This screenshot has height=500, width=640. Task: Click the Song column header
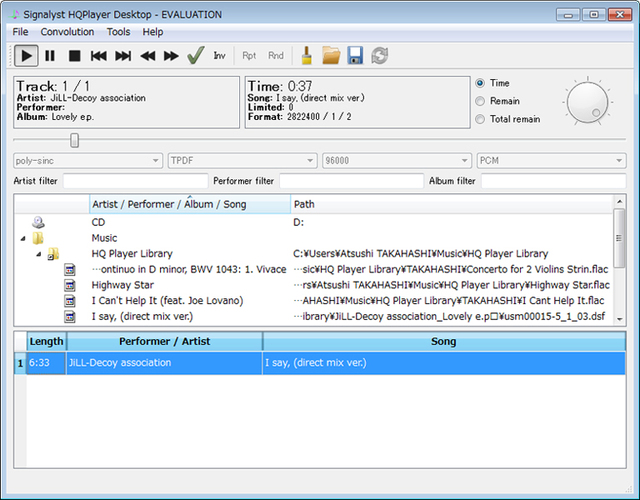click(x=443, y=342)
